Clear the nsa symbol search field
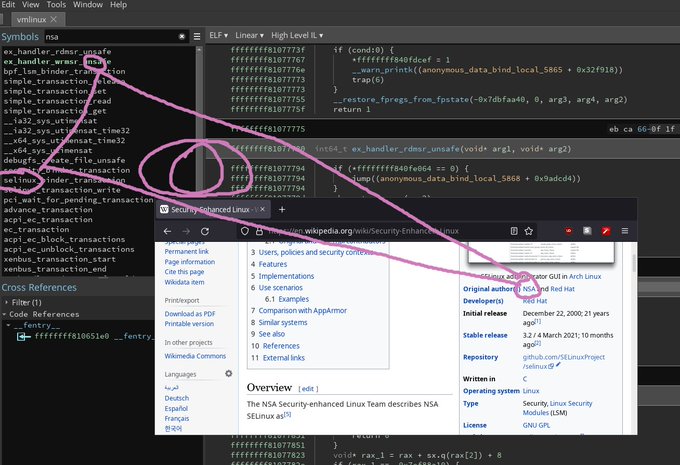680x465 pixels. [x=182, y=37]
